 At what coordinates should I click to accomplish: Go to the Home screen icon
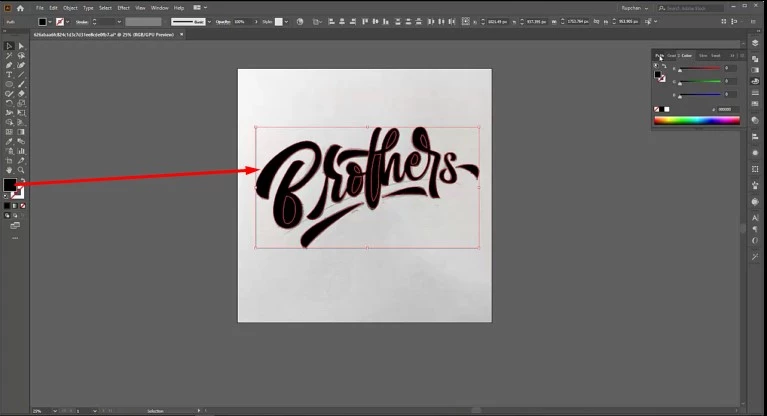click(x=20, y=8)
